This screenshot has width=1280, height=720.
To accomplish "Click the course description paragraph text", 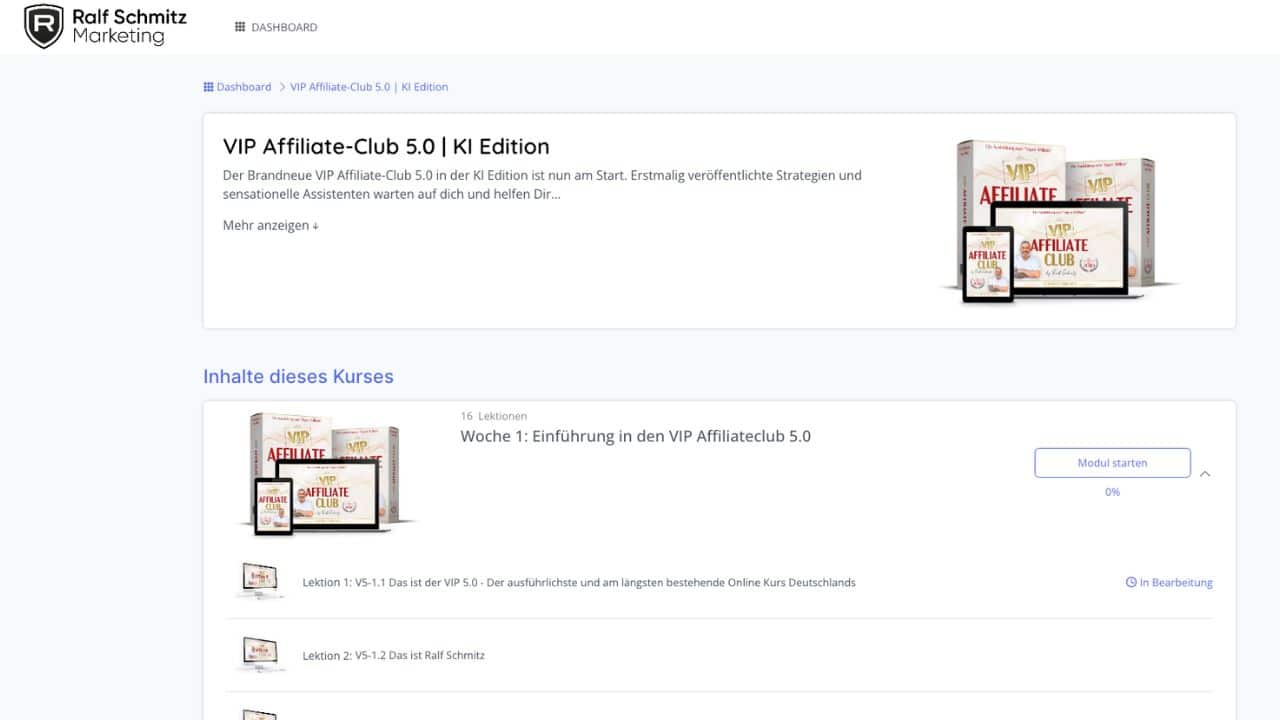I will (542, 185).
